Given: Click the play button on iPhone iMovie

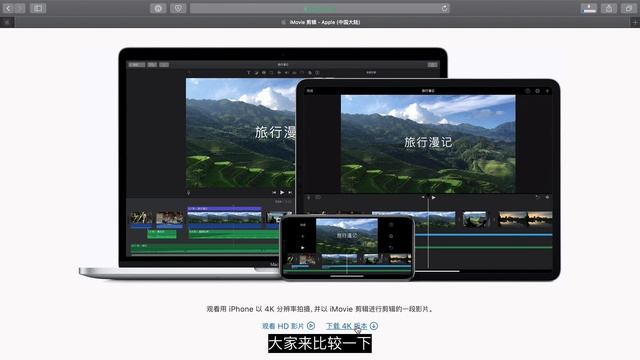Looking at the screenshot, I should tap(302, 248).
